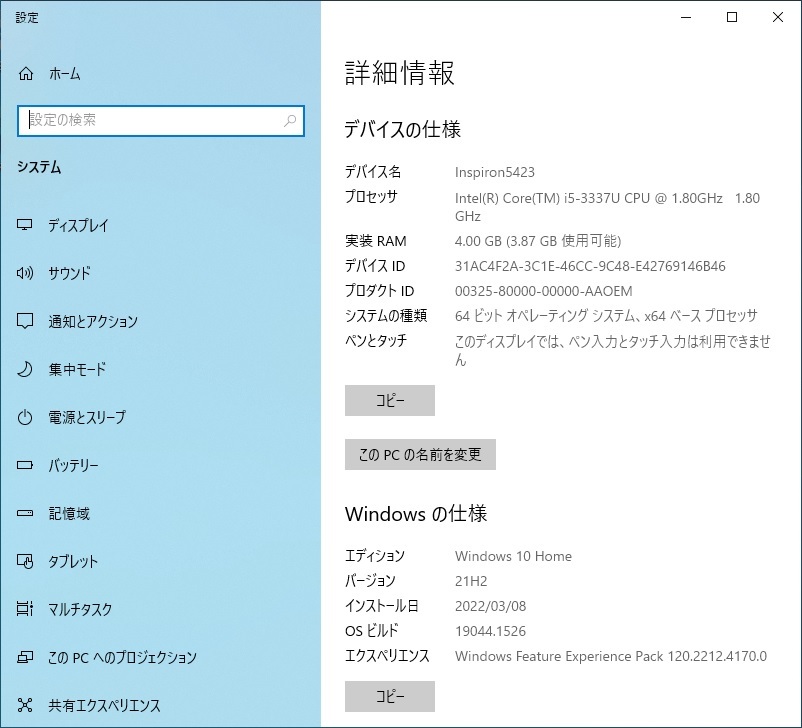This screenshot has width=802, height=728.
Task: Click the Display monitor icon
Action: click(x=25, y=225)
